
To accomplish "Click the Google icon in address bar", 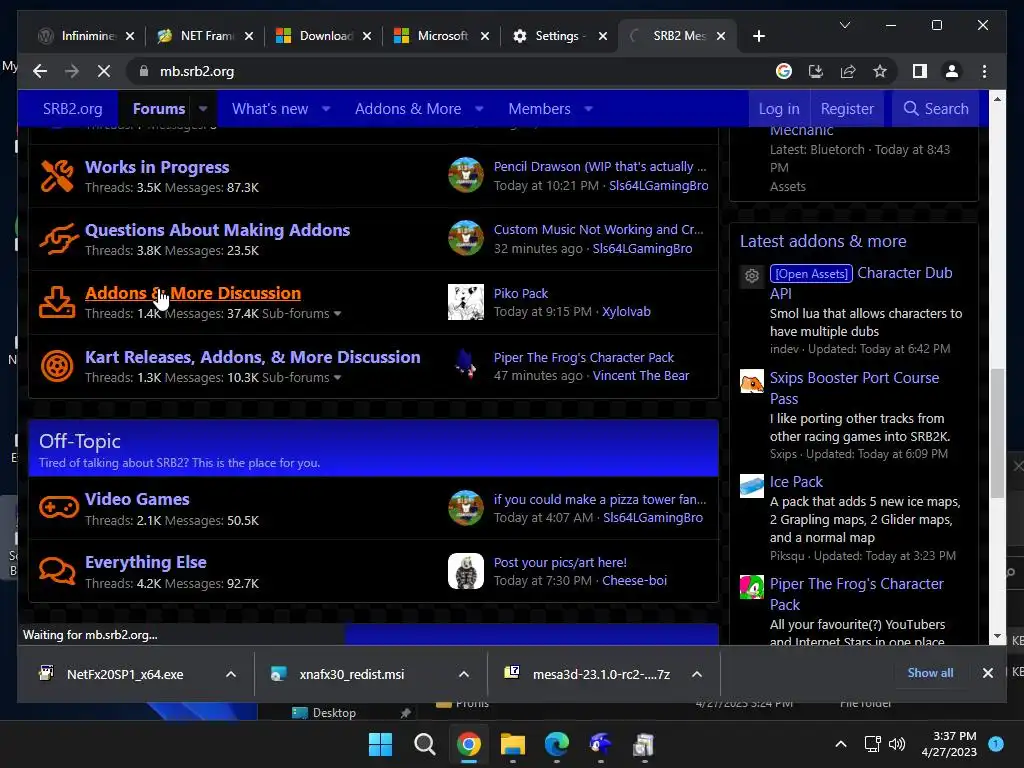I will [784, 71].
